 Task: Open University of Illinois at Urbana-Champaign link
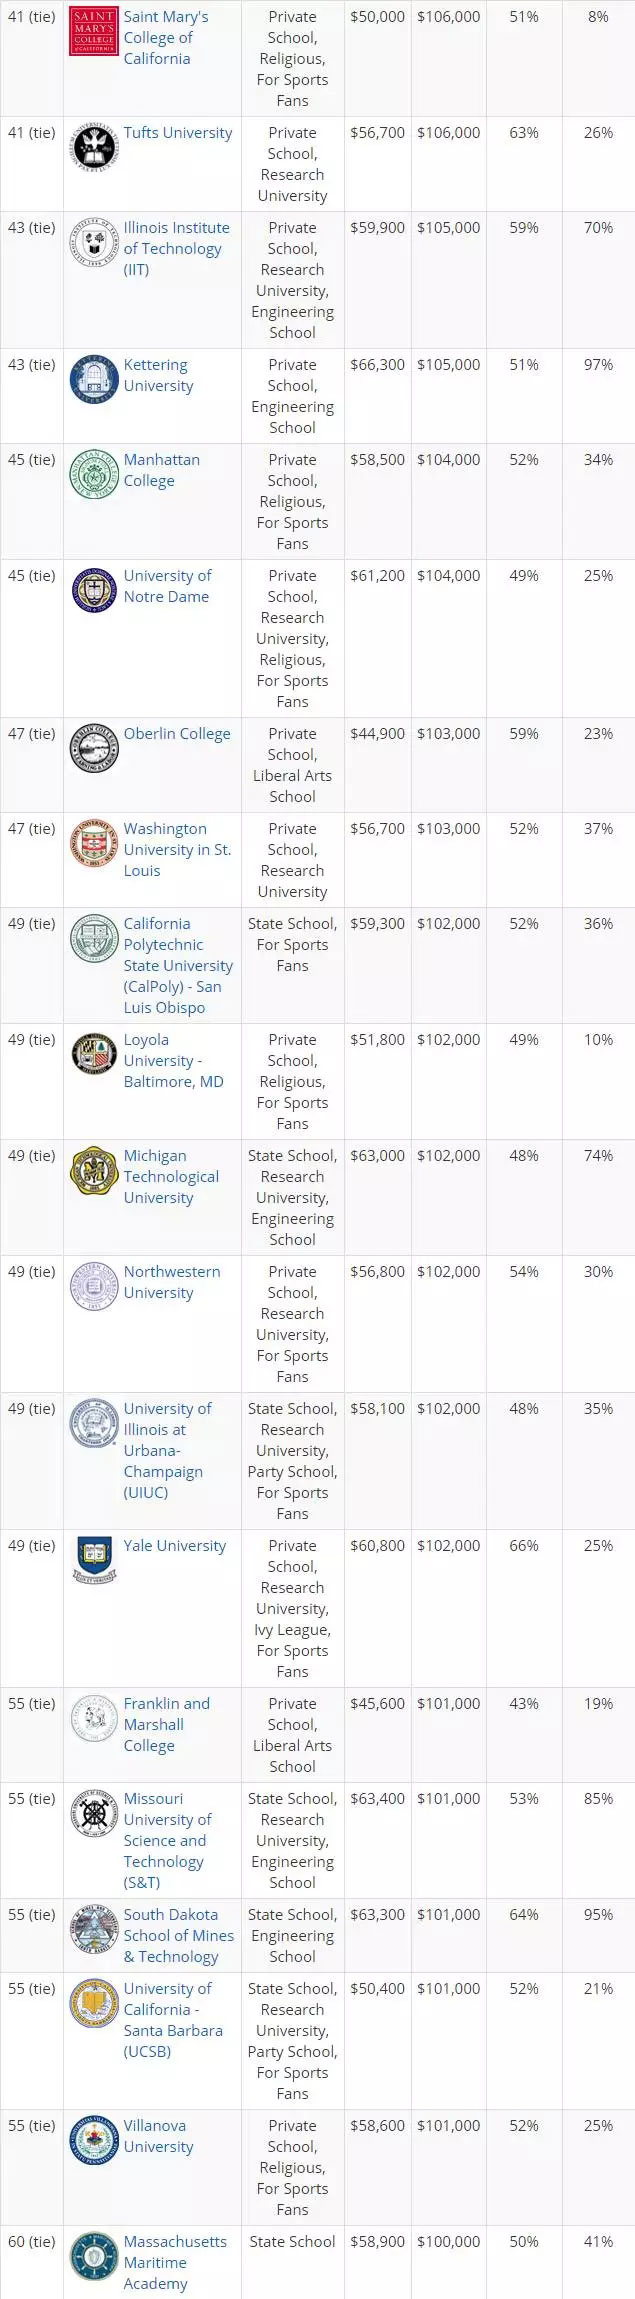tap(167, 1450)
